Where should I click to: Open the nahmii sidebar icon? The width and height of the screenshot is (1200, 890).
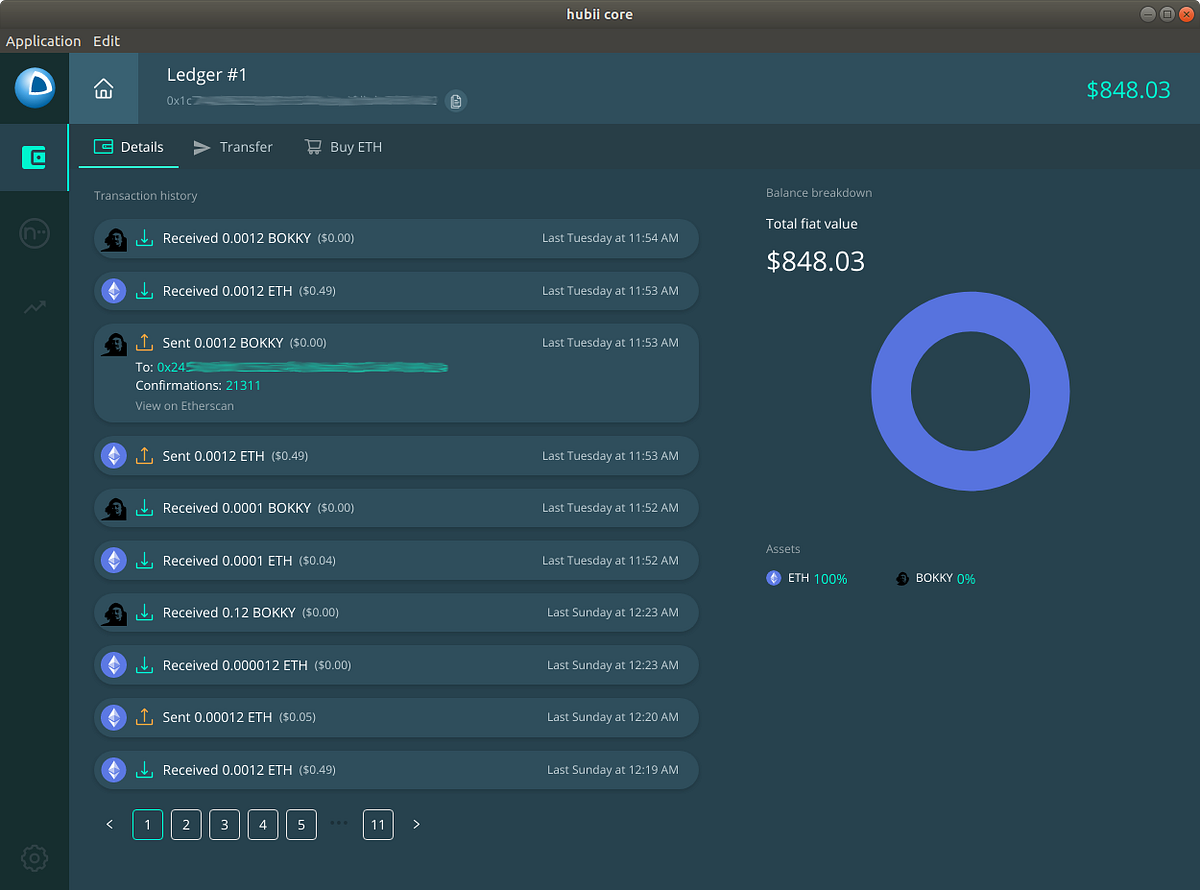pyautogui.click(x=34, y=234)
